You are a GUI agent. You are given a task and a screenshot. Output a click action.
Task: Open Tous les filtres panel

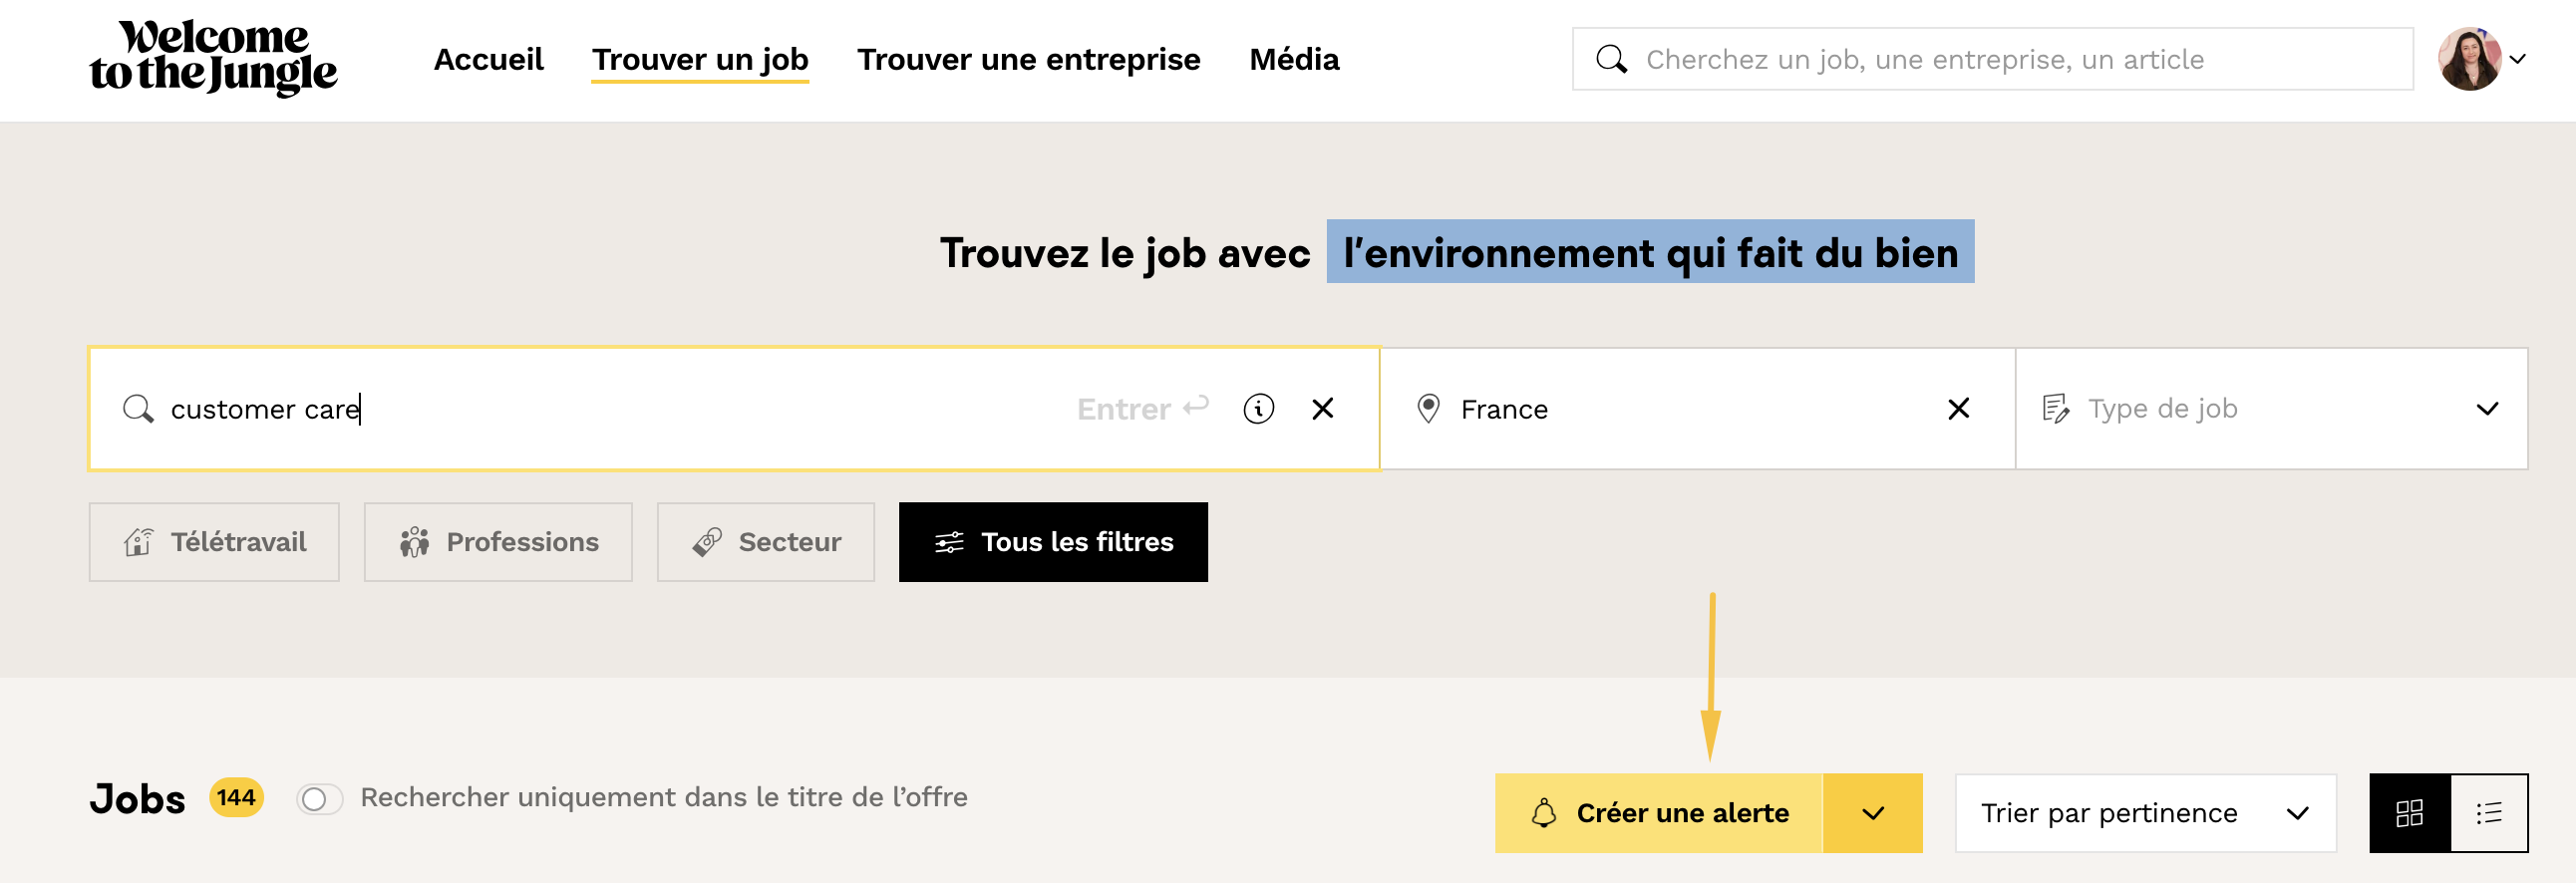(x=1052, y=542)
